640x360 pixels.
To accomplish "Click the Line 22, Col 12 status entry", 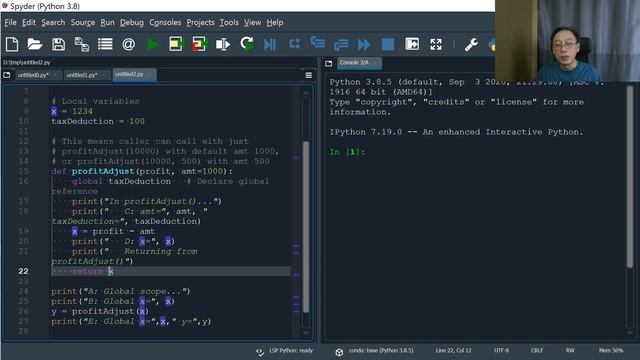I will [453, 351].
